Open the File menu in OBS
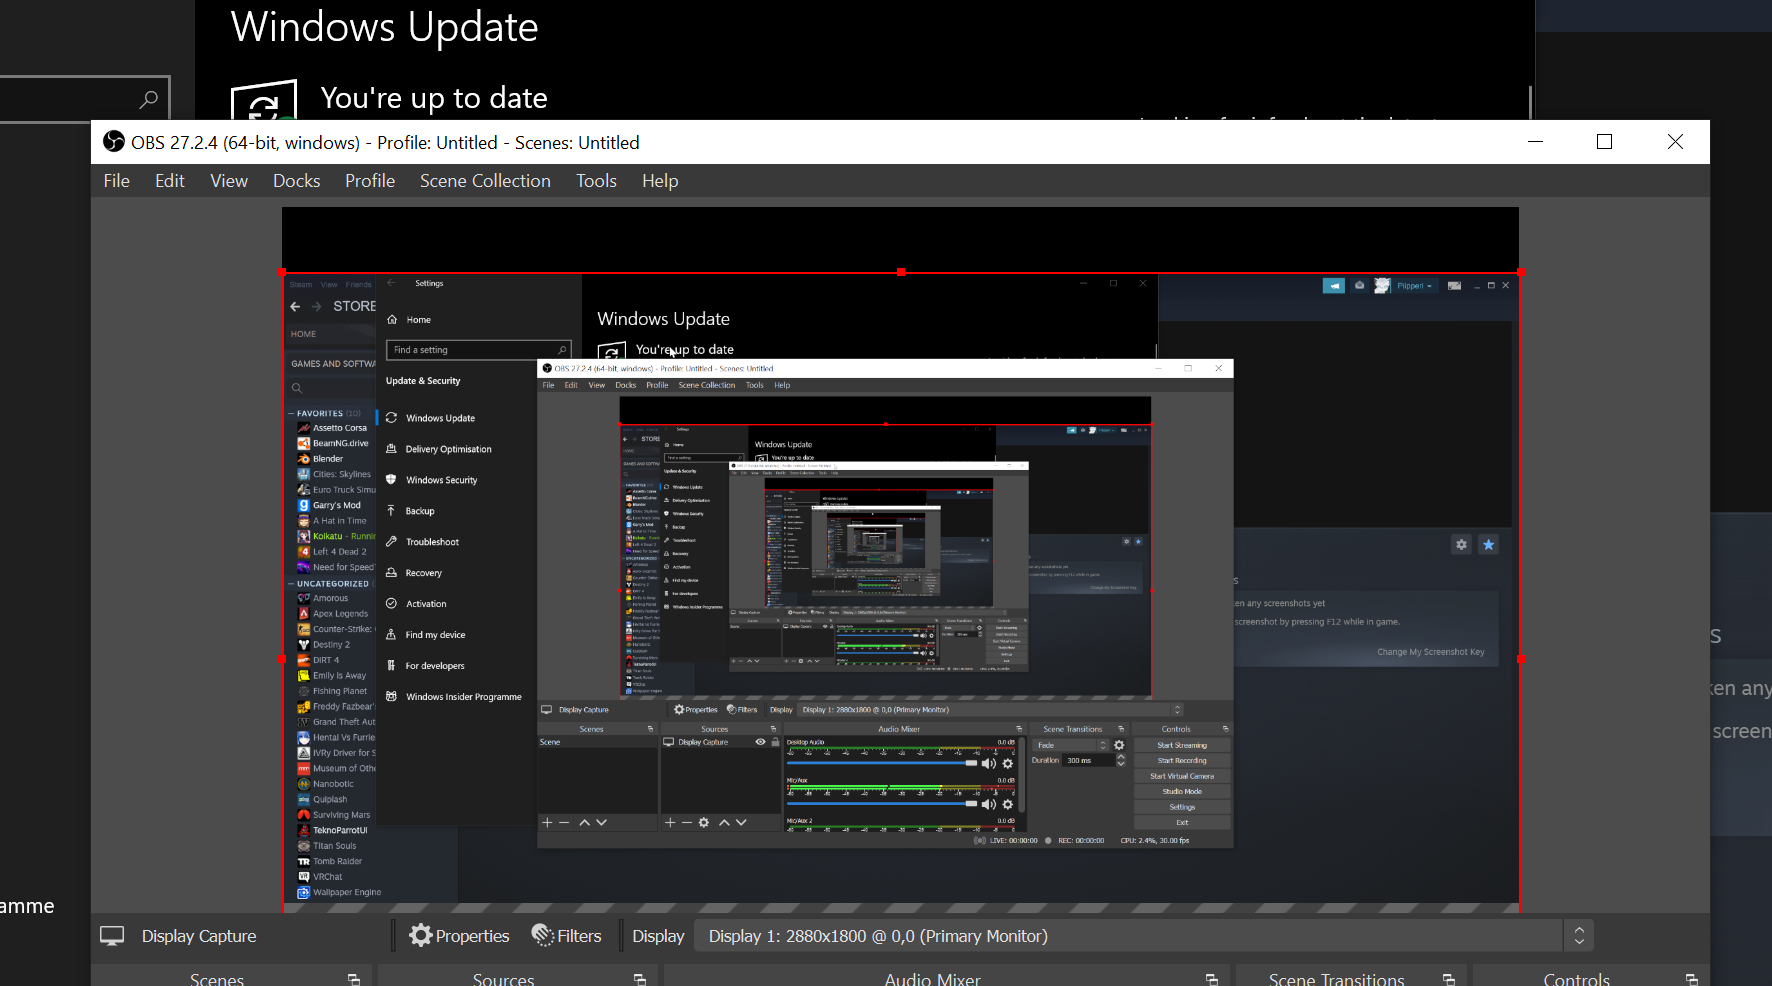 pyautogui.click(x=116, y=181)
